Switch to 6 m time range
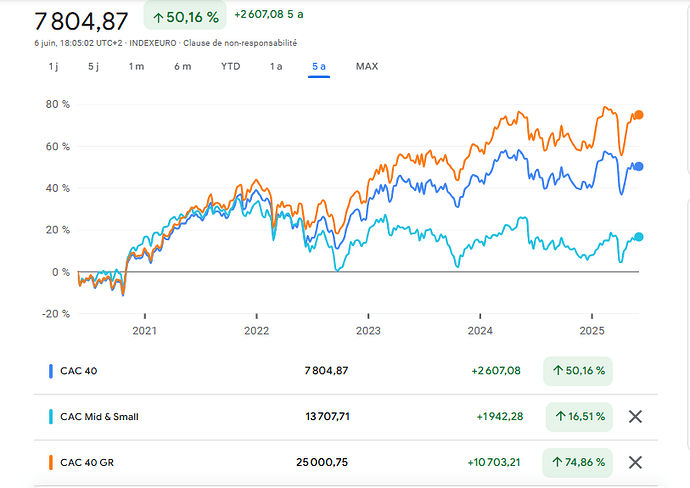The image size is (690, 488). [x=183, y=66]
